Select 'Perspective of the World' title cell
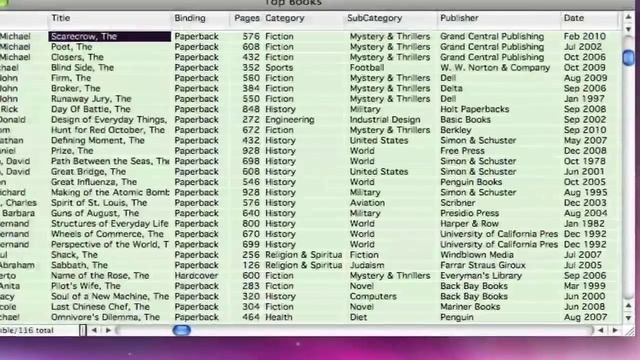Screen dimensions: 640x360 tap(109, 244)
